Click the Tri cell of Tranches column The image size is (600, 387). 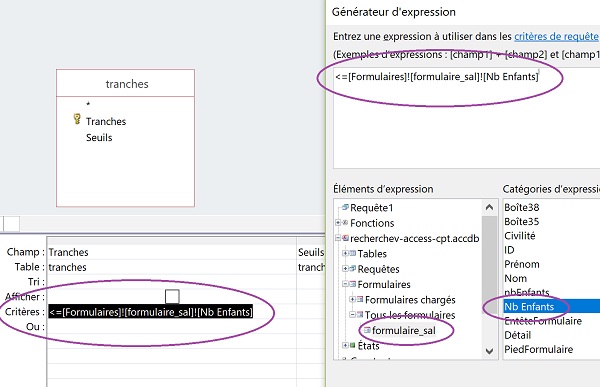[172, 282]
